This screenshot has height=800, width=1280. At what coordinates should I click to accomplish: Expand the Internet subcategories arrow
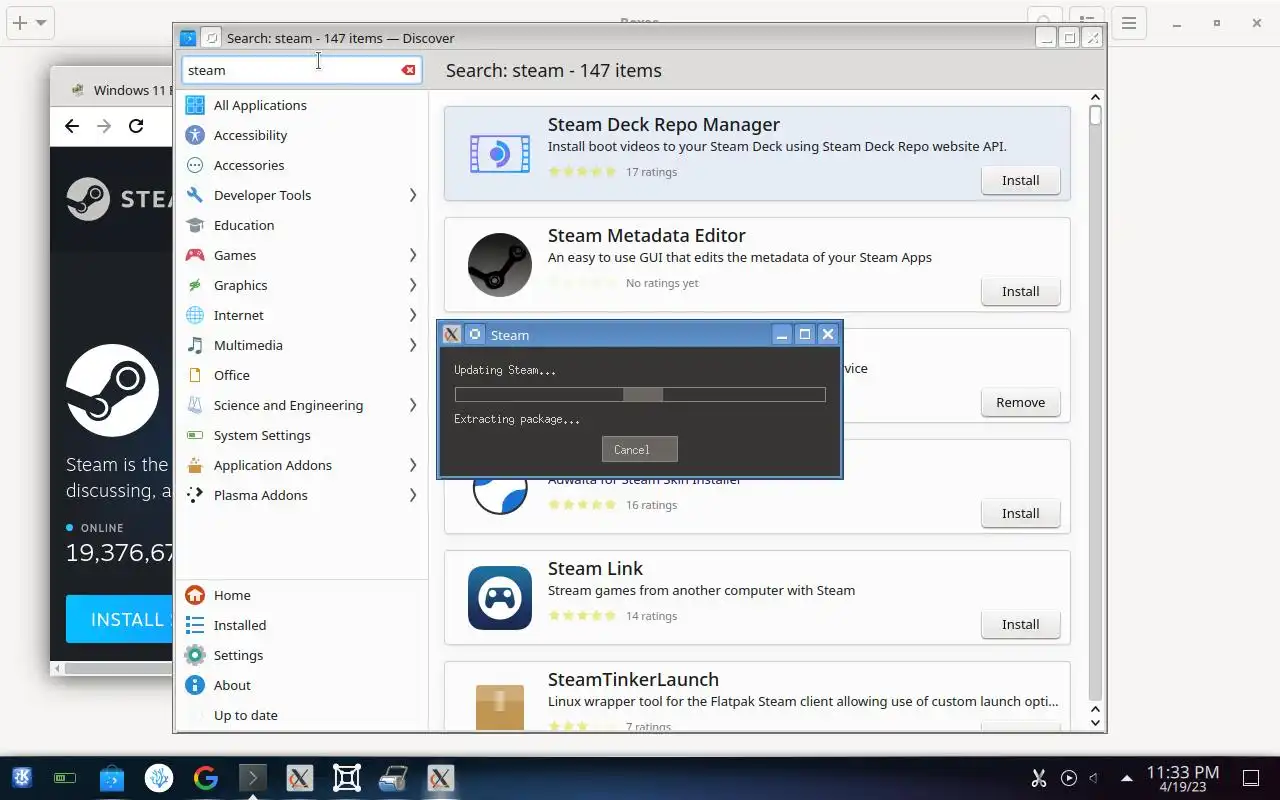[x=412, y=315]
